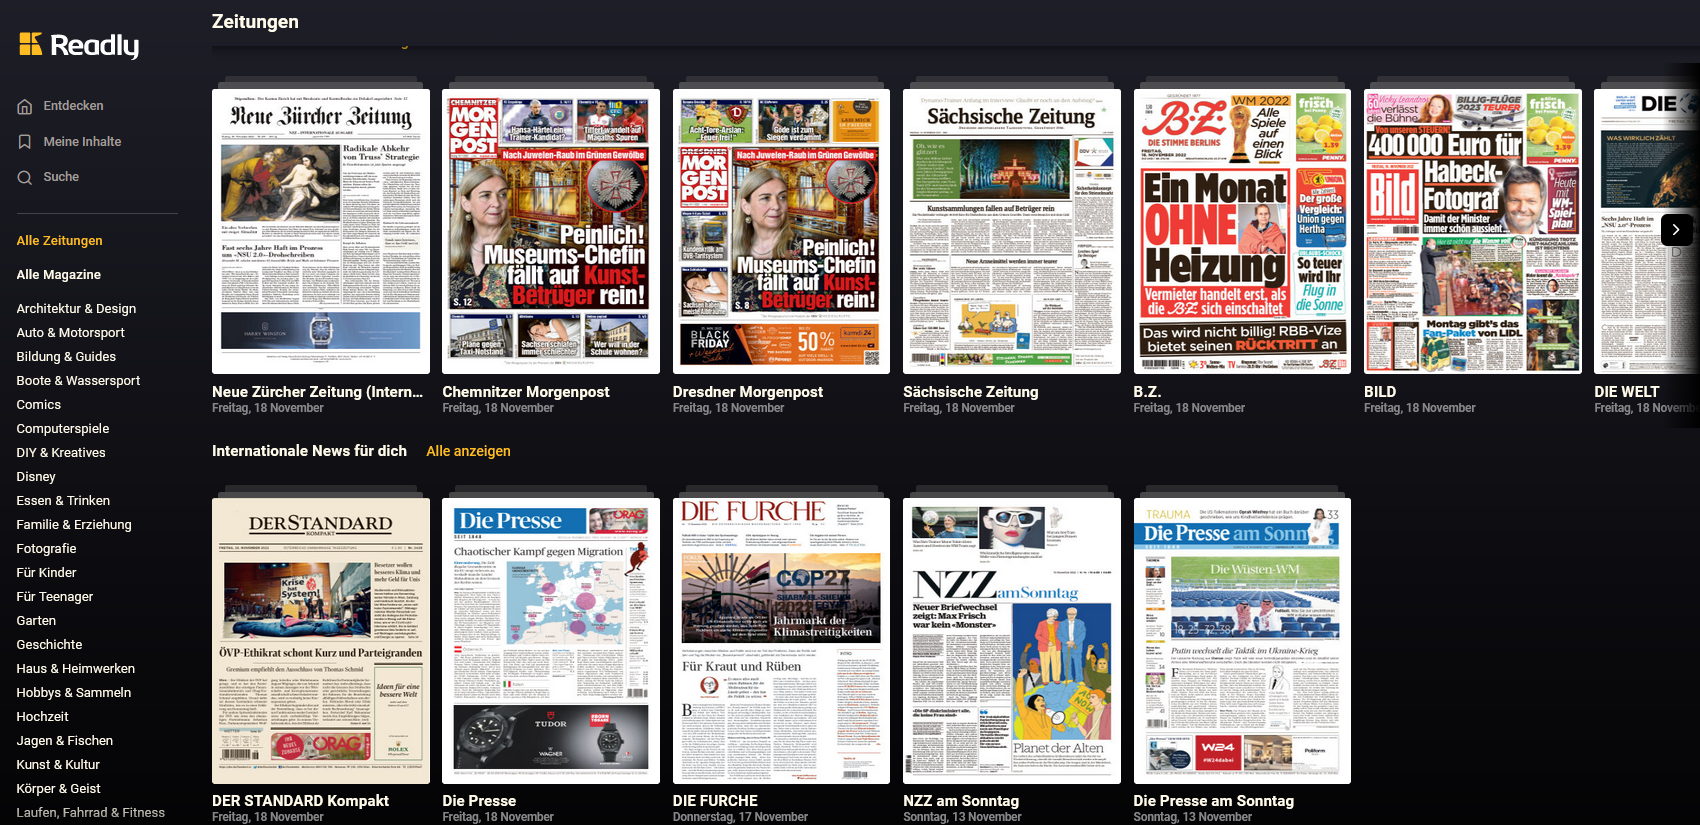The width and height of the screenshot is (1700, 825).
Task: Open the Boote & Wassersport category
Action: [x=78, y=381]
